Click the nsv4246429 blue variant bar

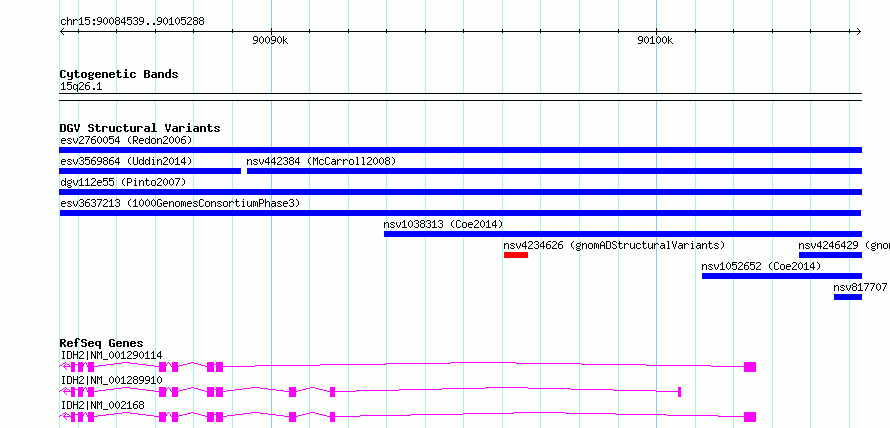tap(830, 255)
